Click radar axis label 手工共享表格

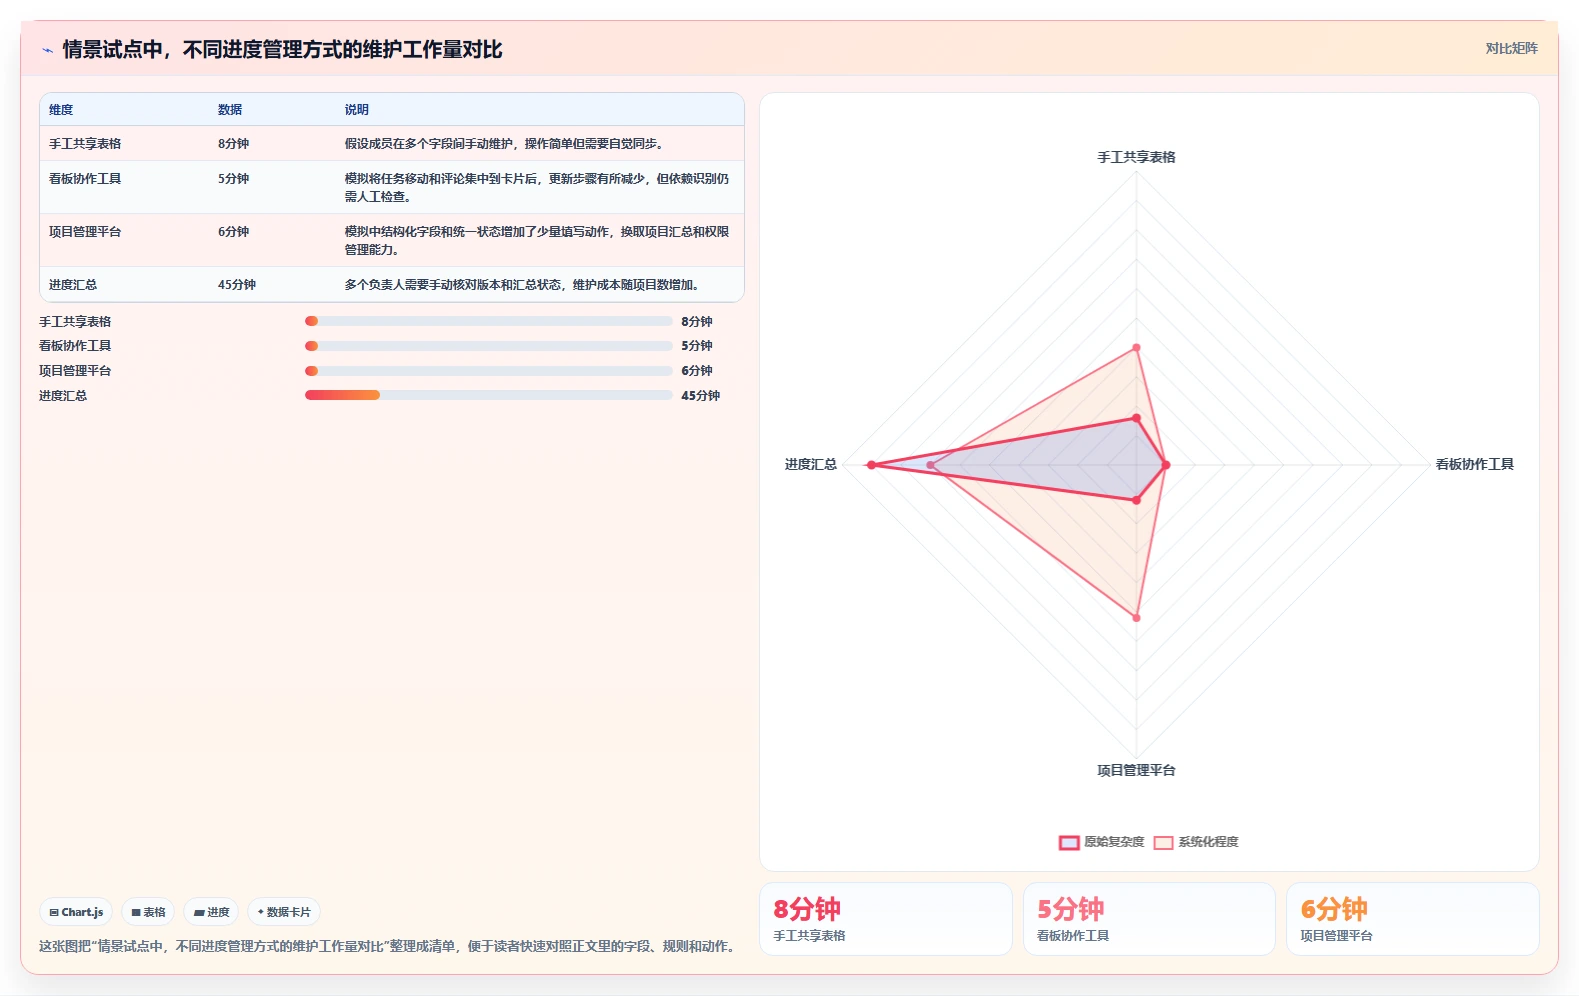(1136, 157)
